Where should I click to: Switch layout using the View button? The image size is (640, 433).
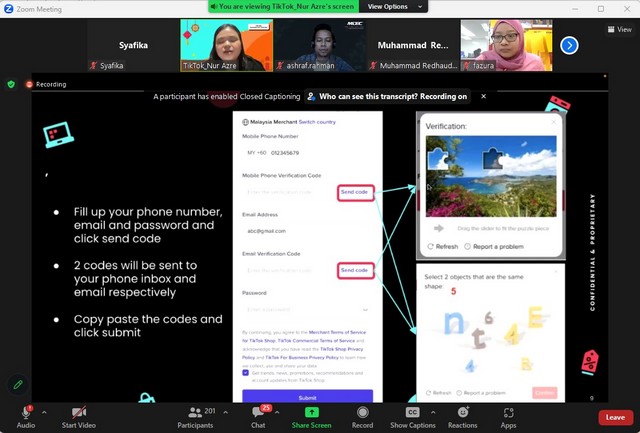coord(619,29)
